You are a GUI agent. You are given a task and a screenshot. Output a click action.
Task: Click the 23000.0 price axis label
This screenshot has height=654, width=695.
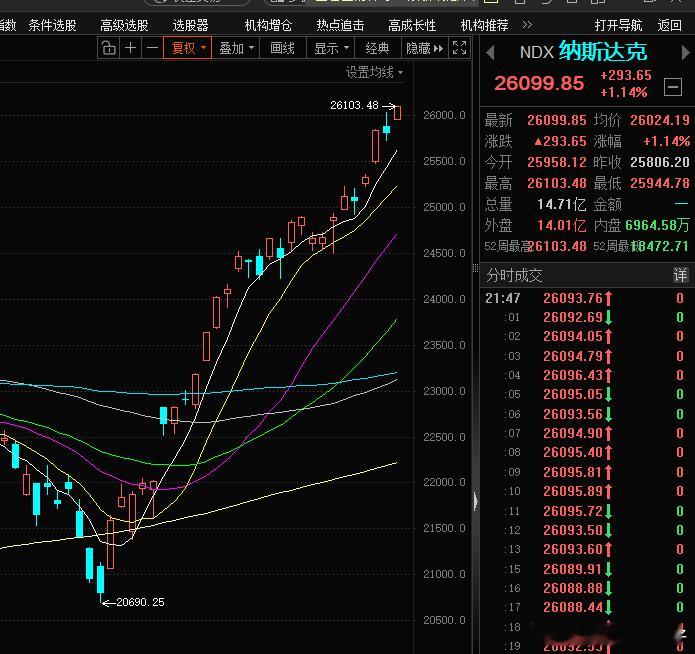(x=444, y=391)
